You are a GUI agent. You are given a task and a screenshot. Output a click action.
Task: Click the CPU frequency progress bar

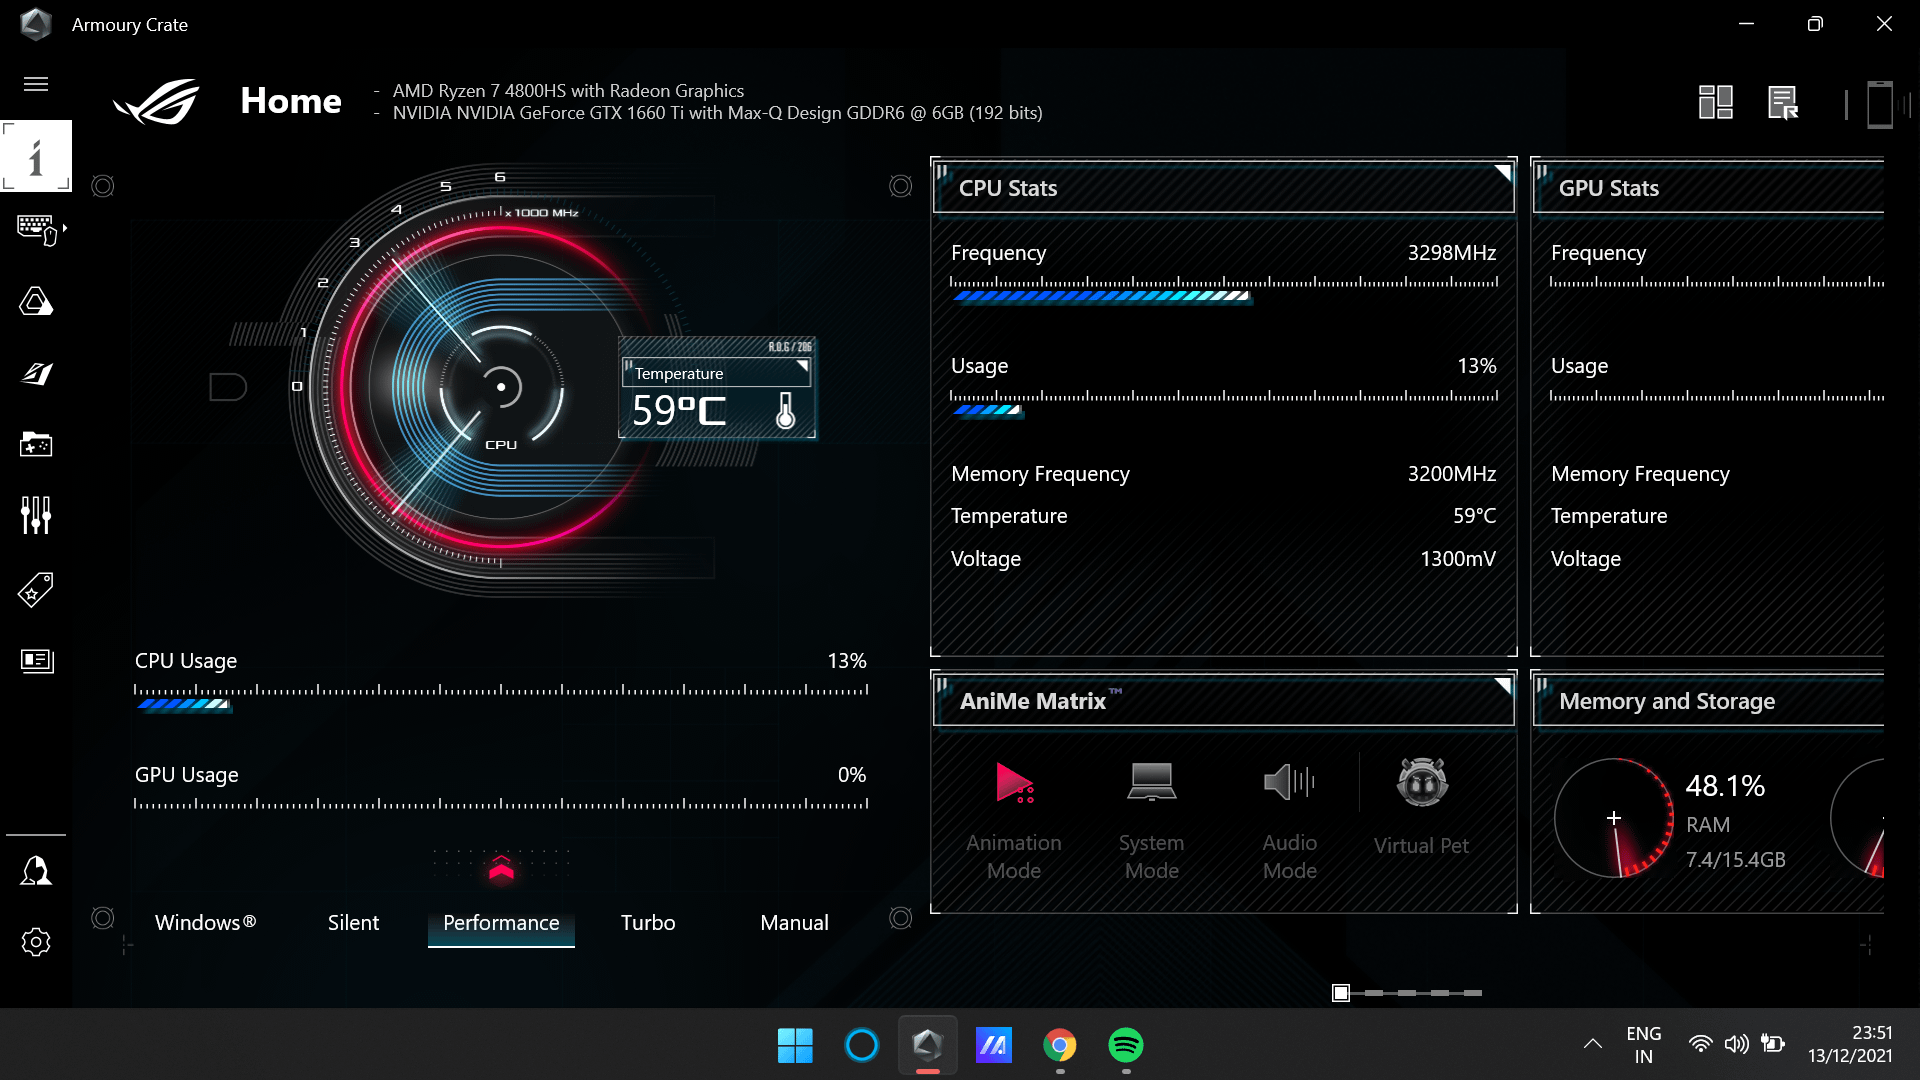[x=1223, y=289]
